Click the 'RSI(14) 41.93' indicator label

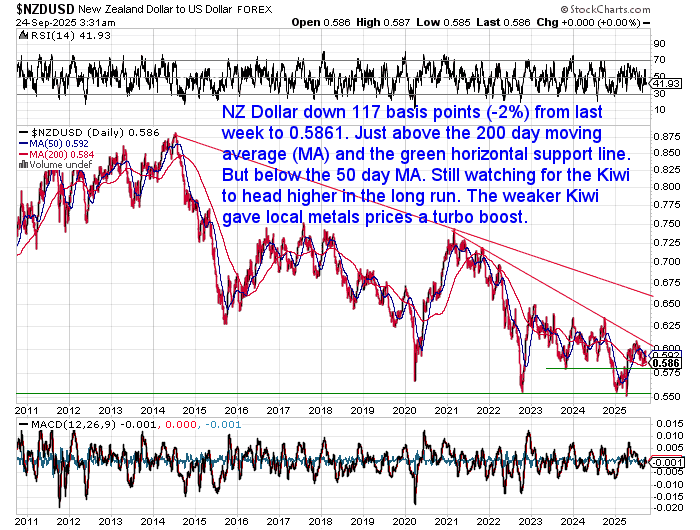[71, 35]
